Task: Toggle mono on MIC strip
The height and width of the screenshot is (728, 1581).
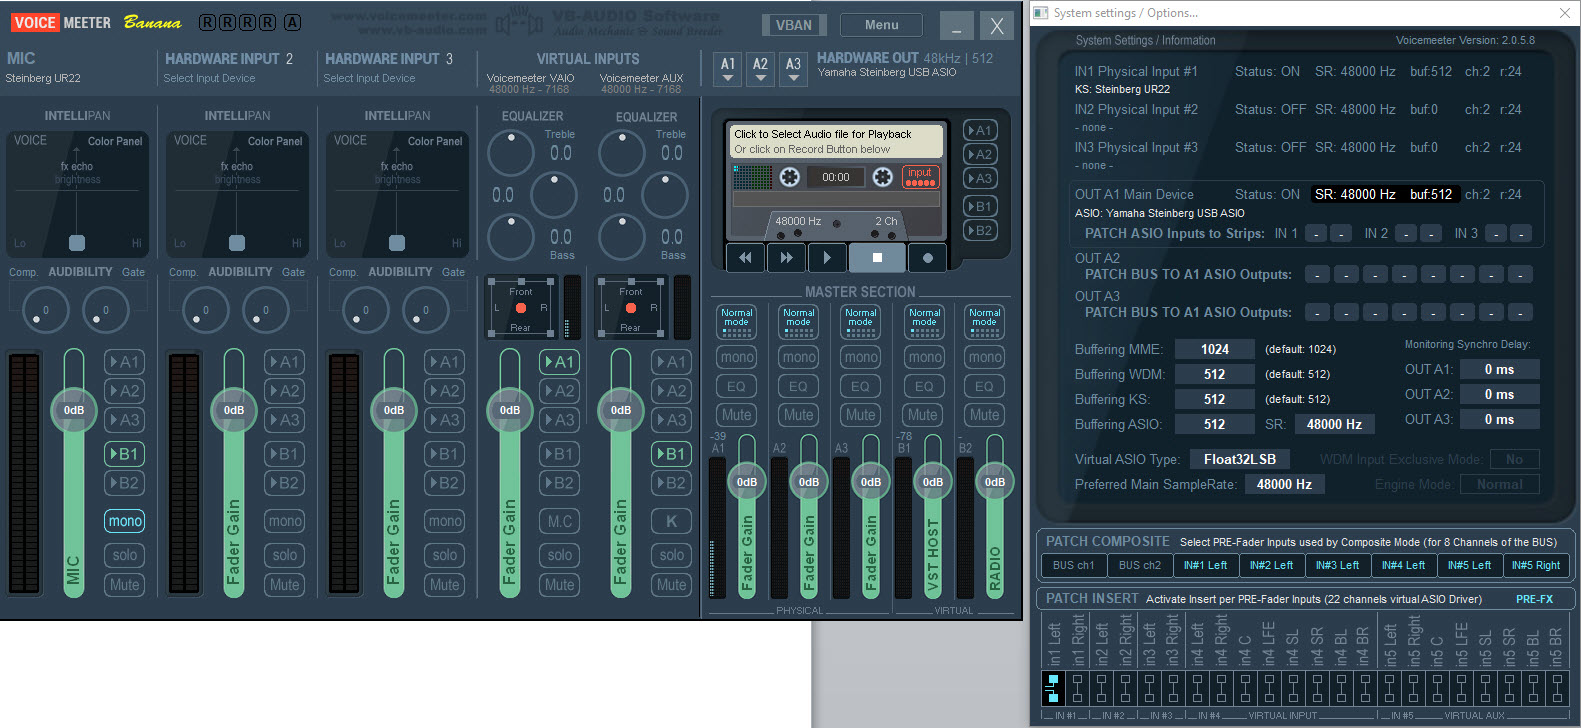Action: [x=125, y=521]
